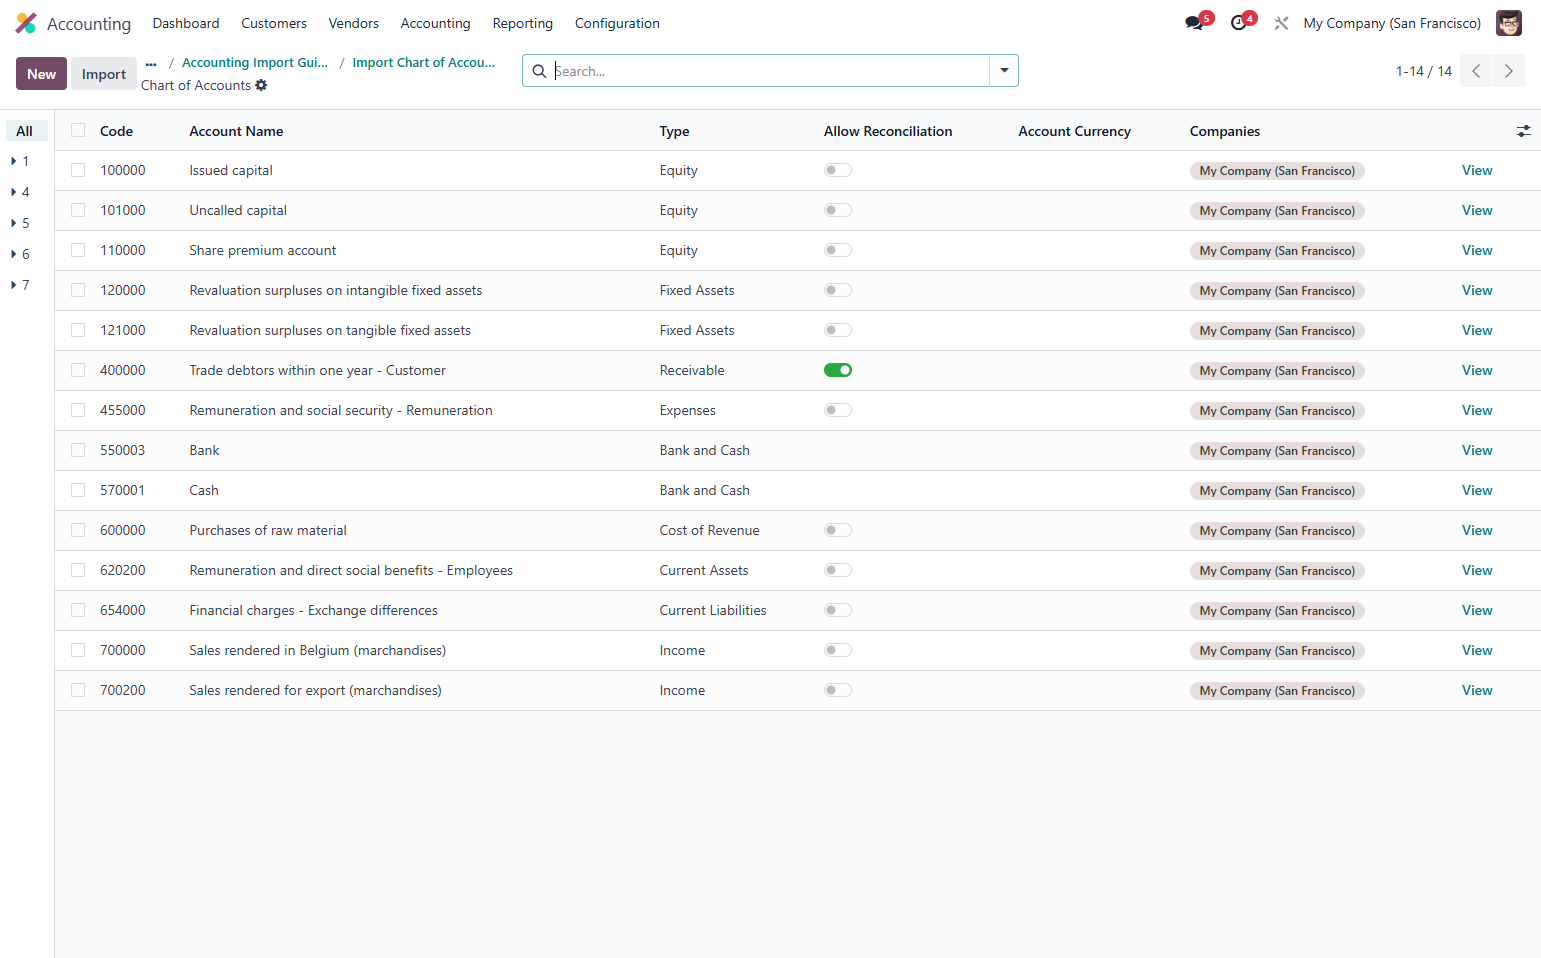This screenshot has width=1541, height=958.
Task: Toggle reconciliation for Financial charges account
Action: pos(838,610)
